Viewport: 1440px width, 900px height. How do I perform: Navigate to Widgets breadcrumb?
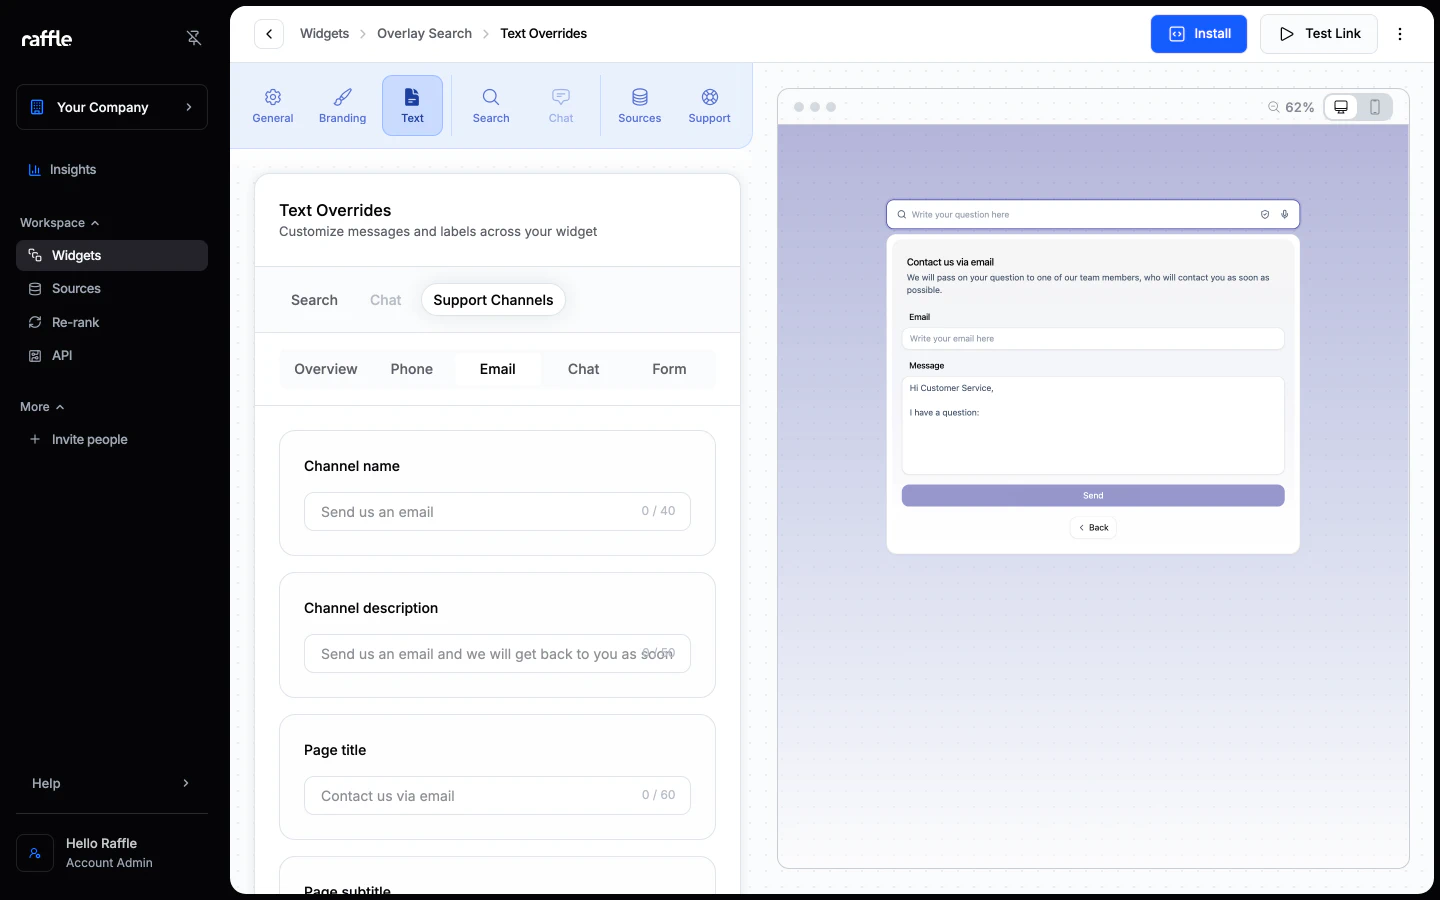pos(325,34)
